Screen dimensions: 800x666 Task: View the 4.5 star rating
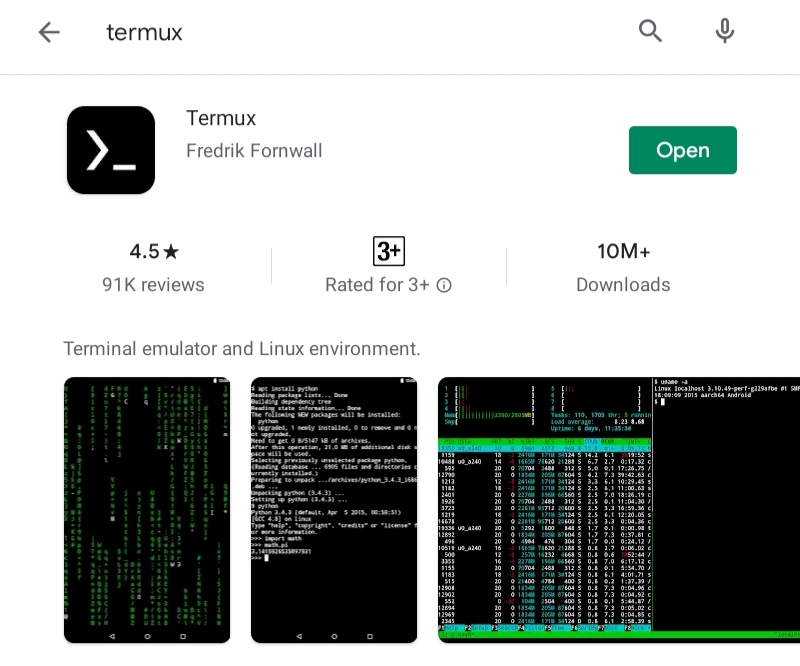click(x=154, y=251)
